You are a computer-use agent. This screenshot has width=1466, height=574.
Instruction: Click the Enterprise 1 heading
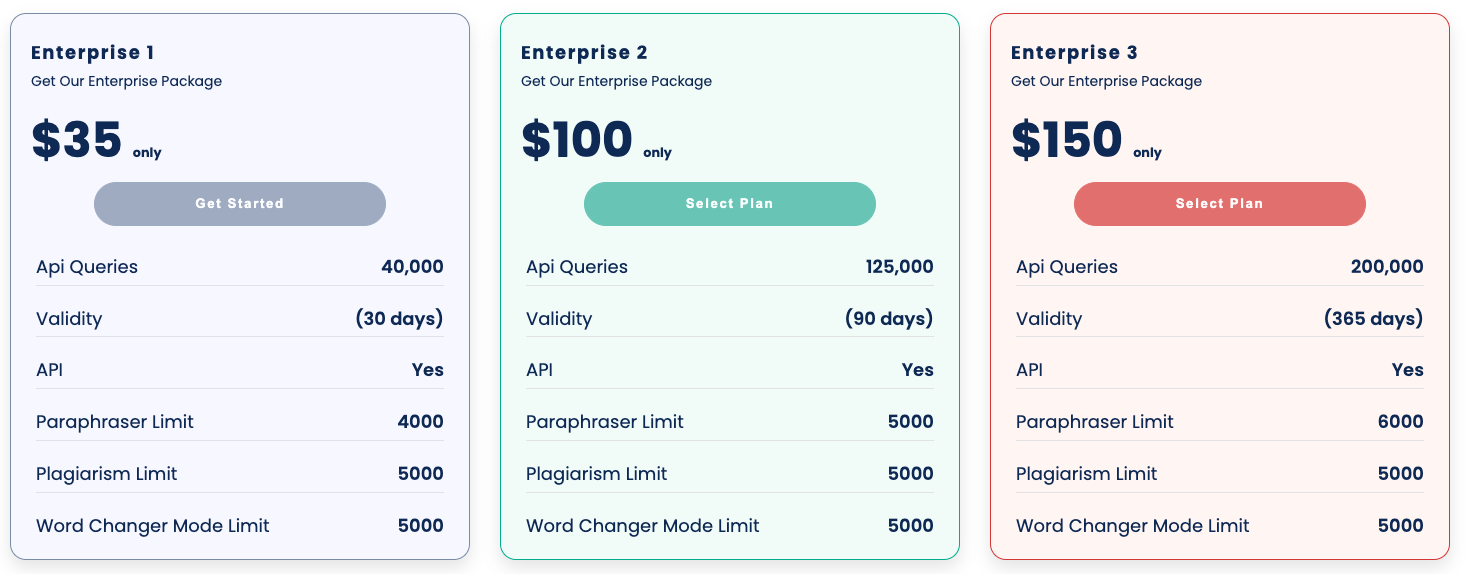click(93, 53)
